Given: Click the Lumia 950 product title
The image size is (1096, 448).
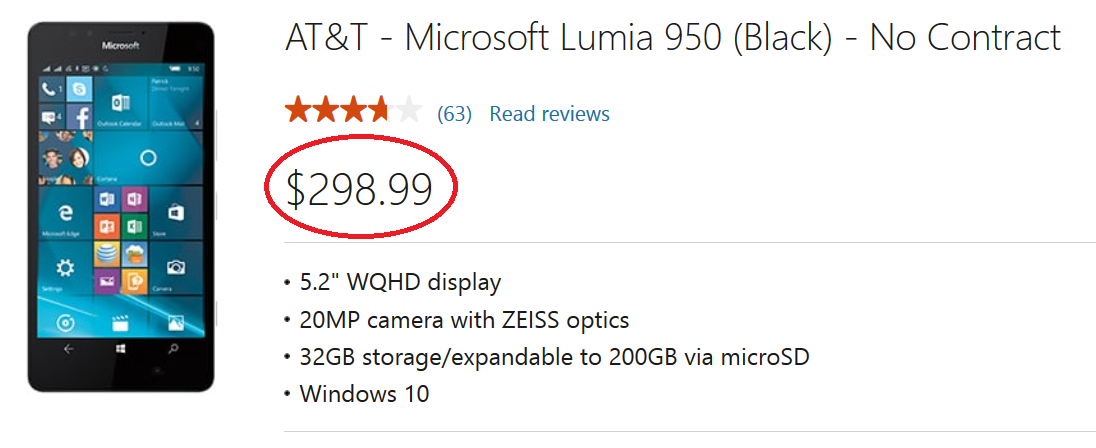Looking at the screenshot, I should [673, 39].
